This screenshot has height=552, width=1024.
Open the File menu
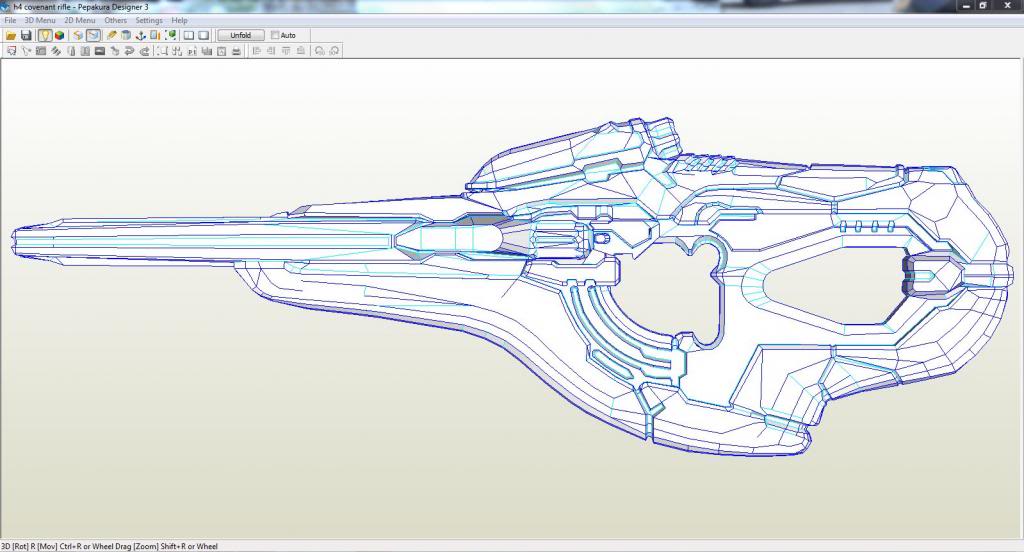(10, 20)
